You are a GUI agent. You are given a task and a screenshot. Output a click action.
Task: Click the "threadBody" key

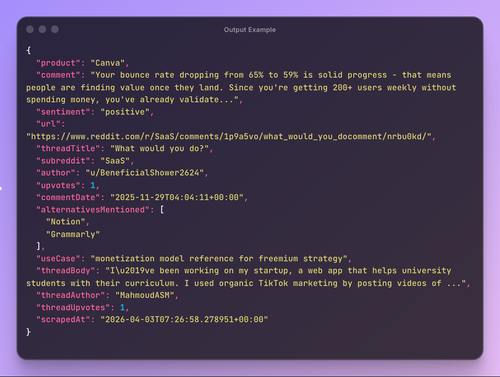click(x=66, y=271)
